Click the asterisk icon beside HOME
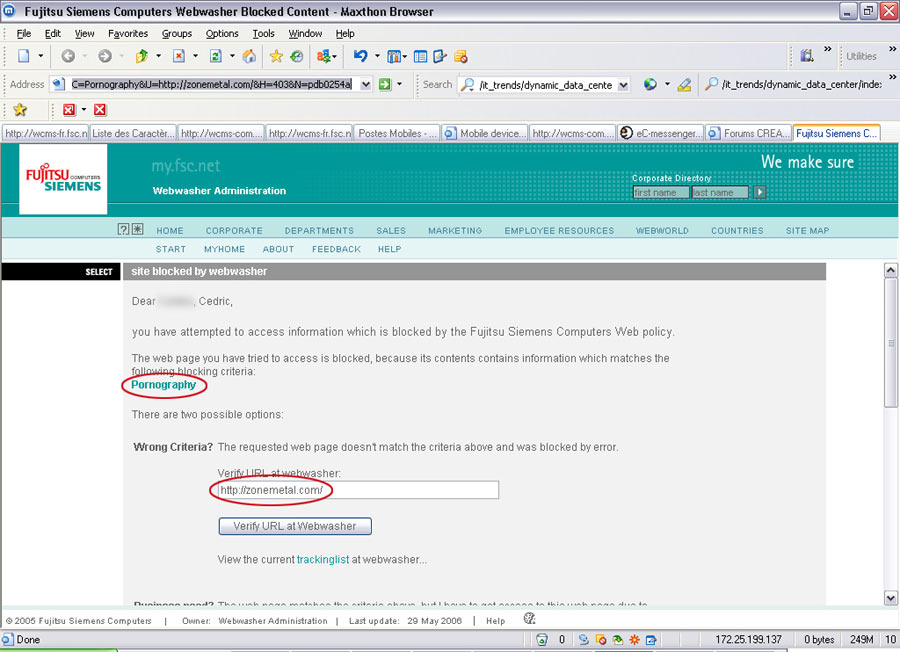 point(138,229)
